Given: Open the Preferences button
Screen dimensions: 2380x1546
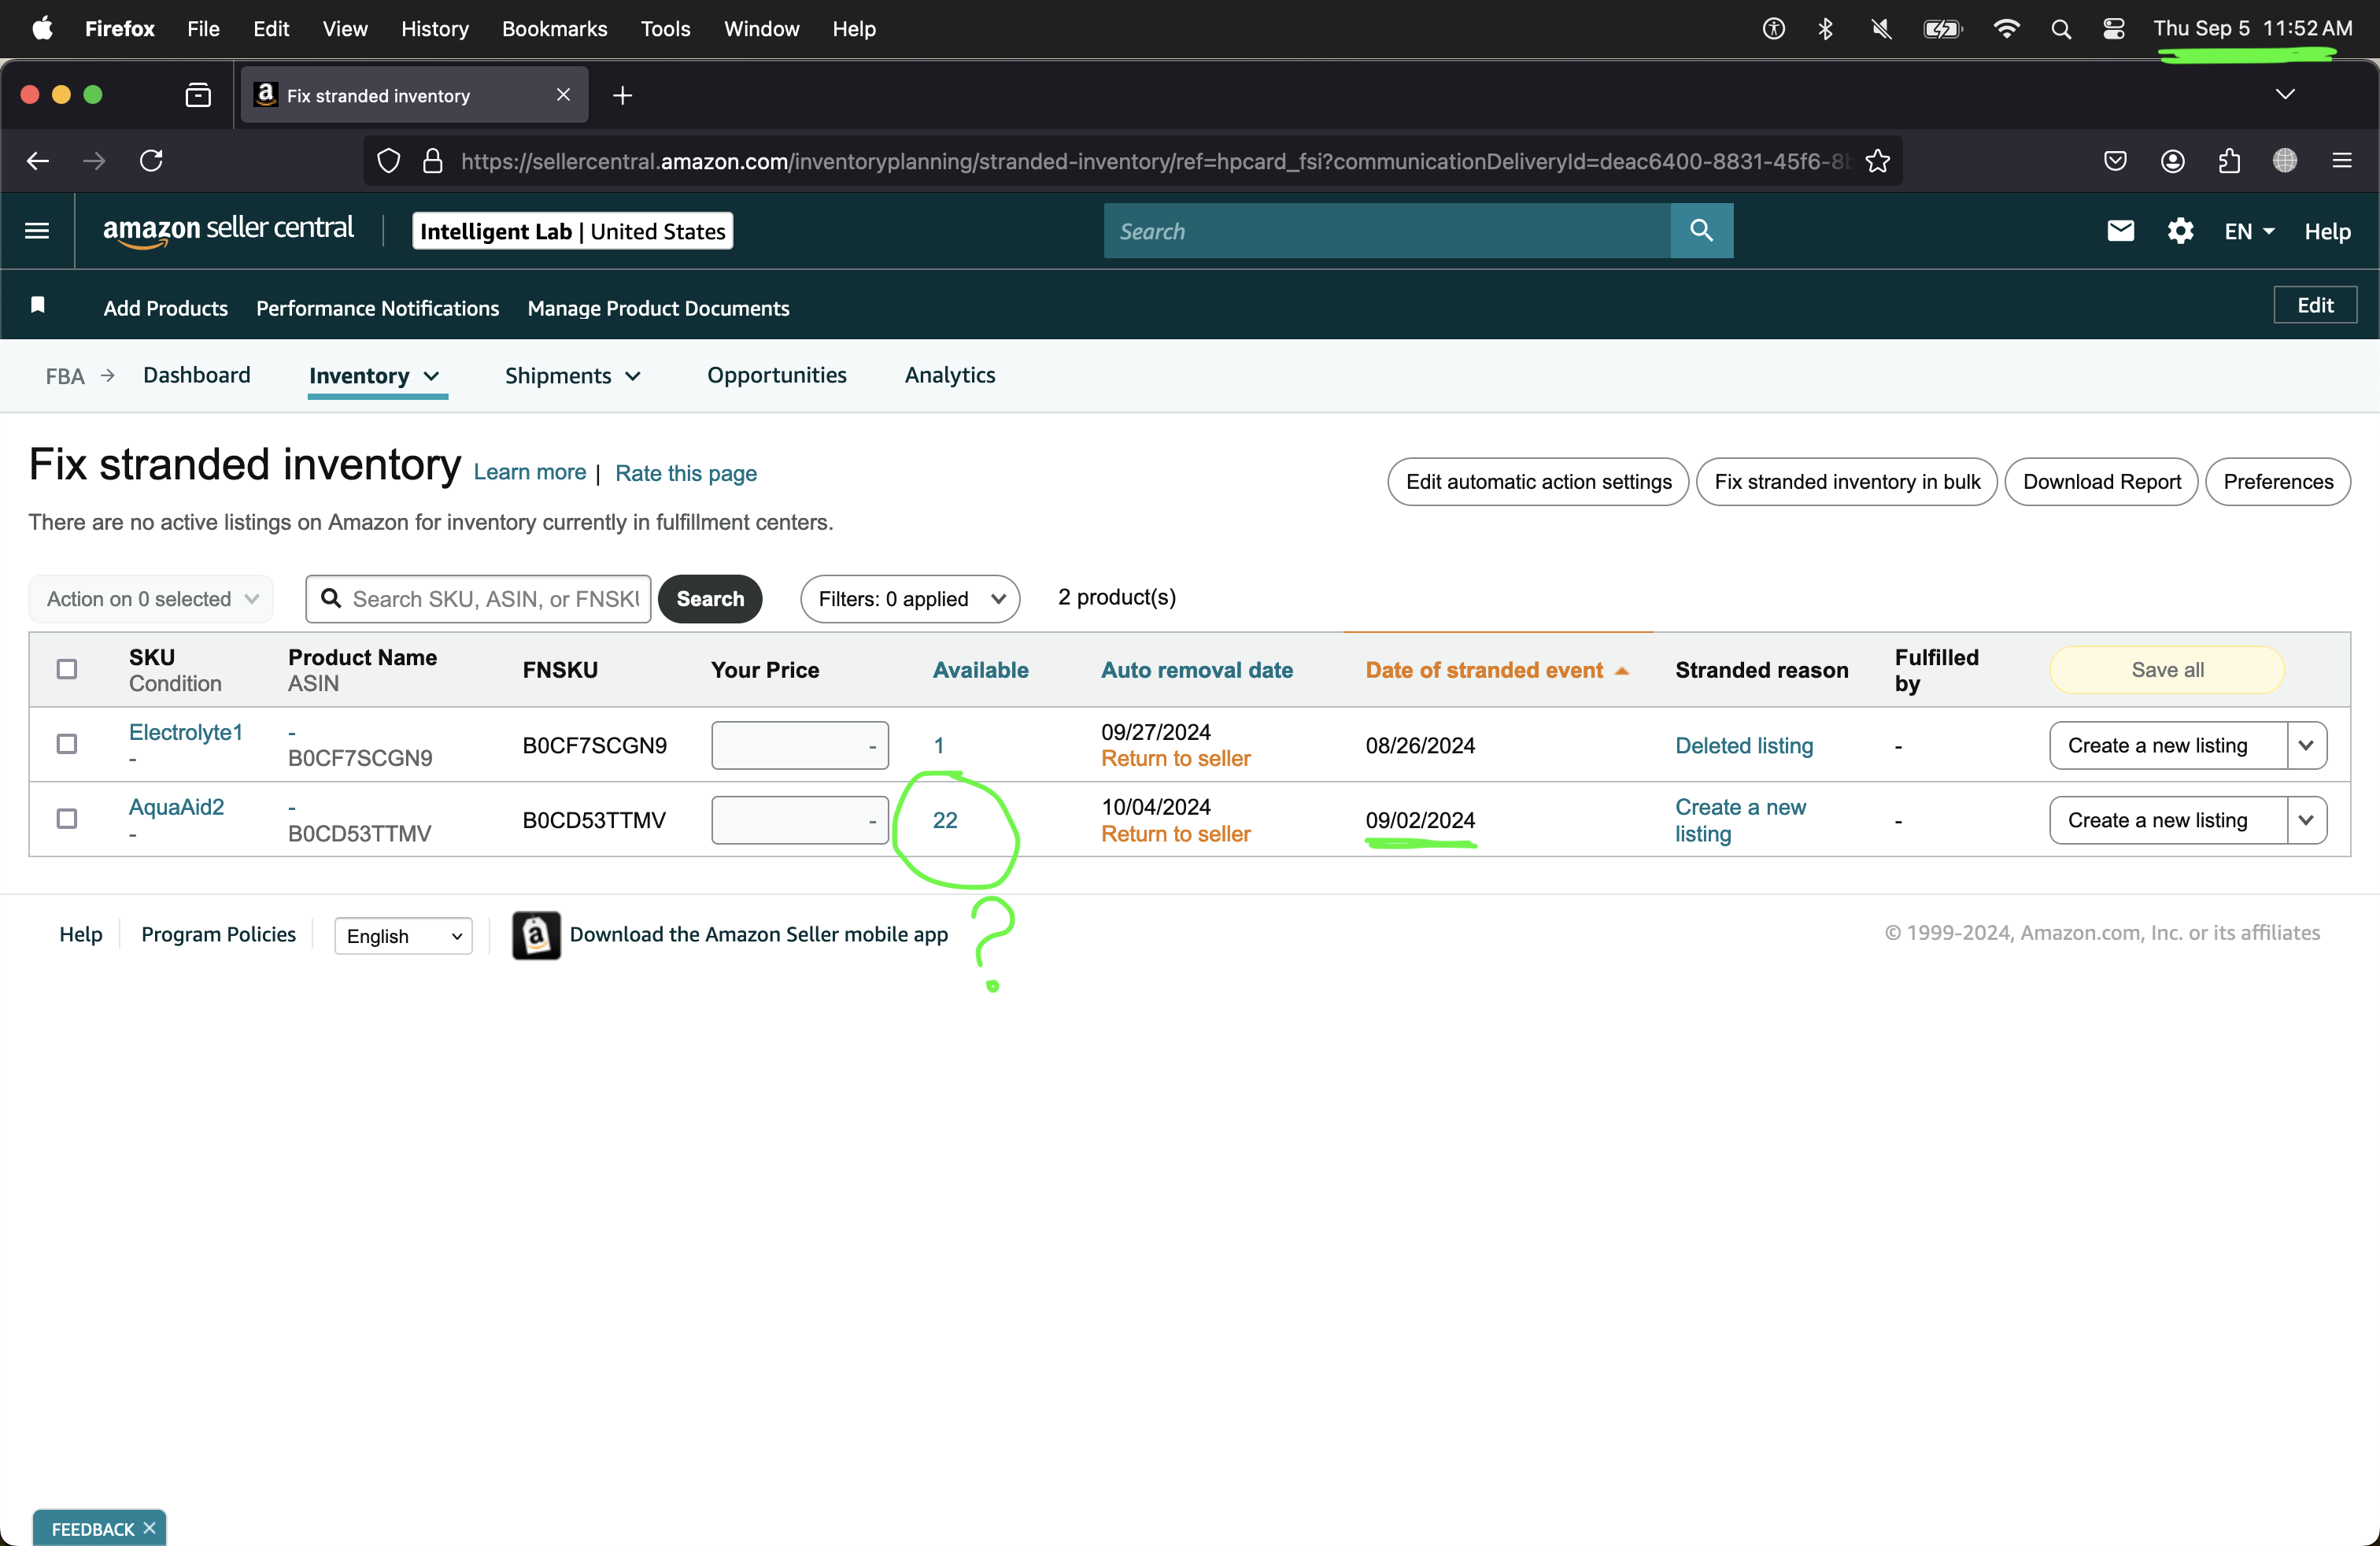Looking at the screenshot, I should point(2278,482).
